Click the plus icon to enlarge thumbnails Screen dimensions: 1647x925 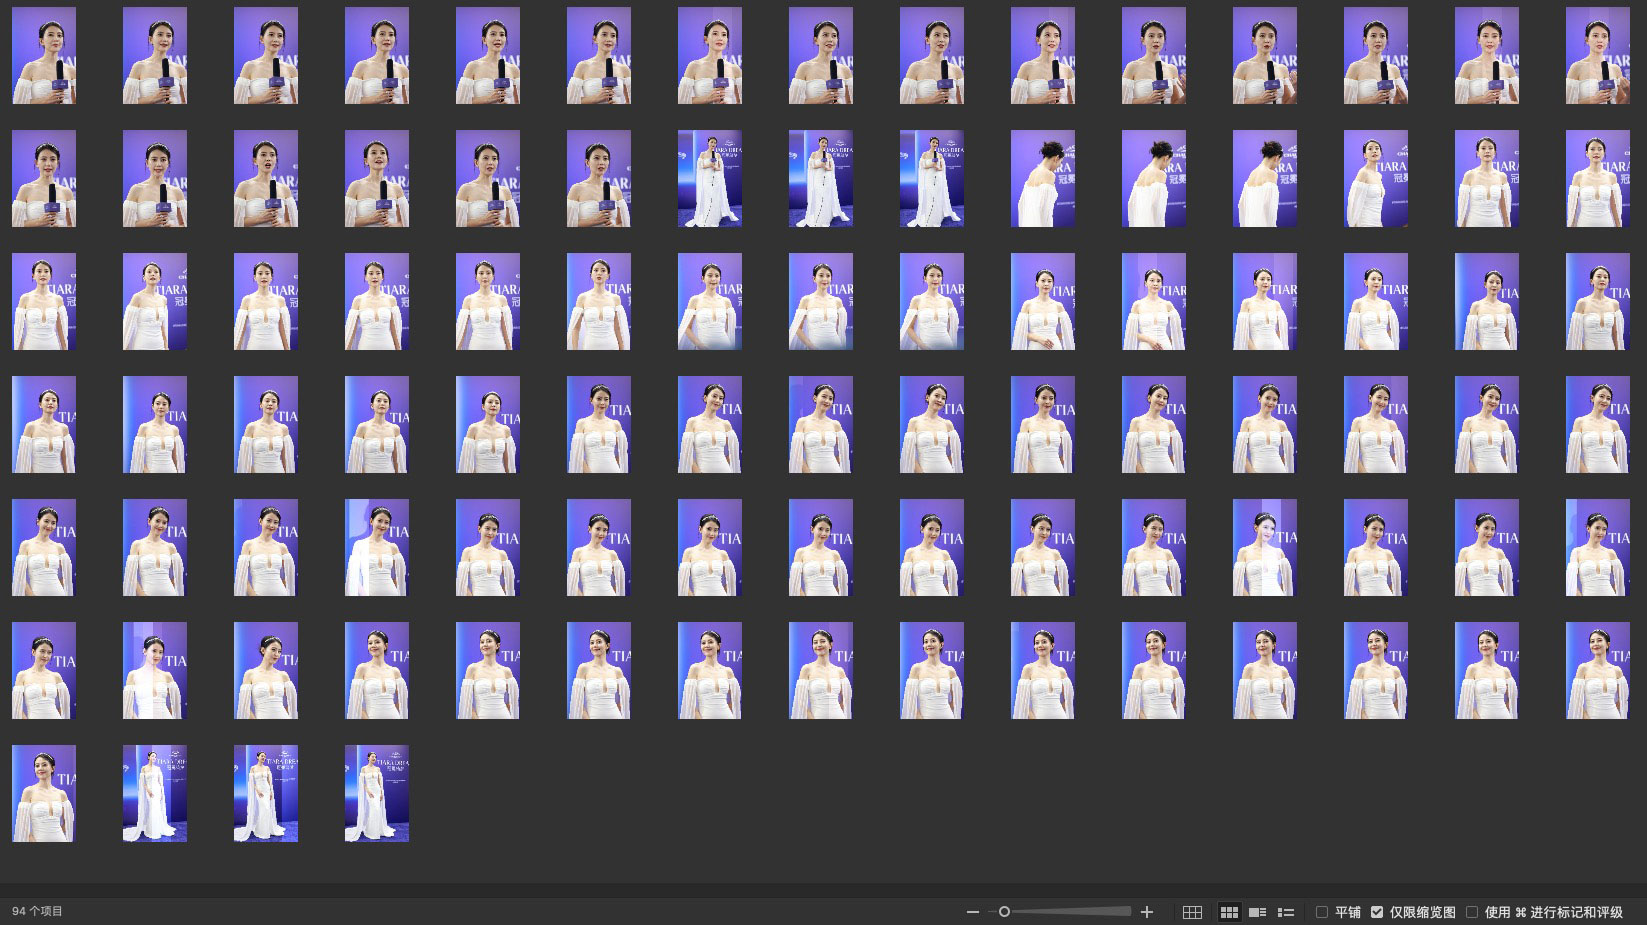click(1147, 912)
